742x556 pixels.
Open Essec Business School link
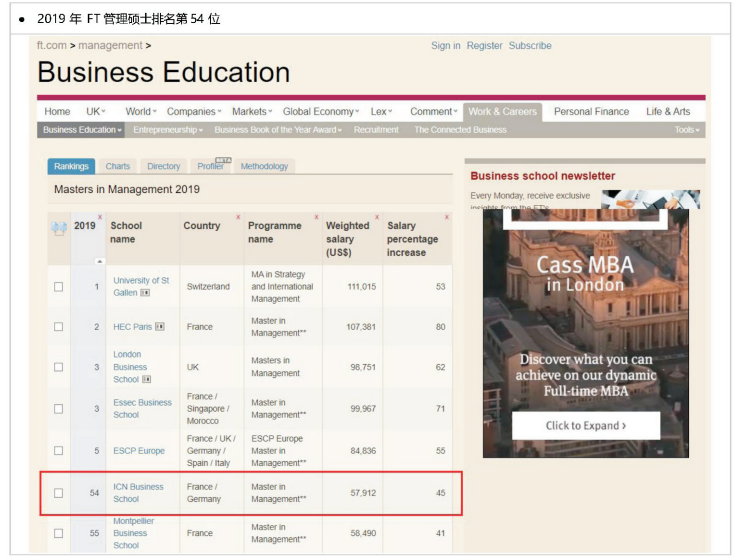[x=142, y=408]
